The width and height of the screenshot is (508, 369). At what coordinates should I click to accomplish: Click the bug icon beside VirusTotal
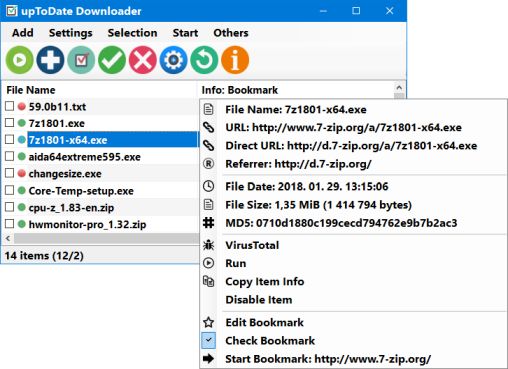(209, 245)
